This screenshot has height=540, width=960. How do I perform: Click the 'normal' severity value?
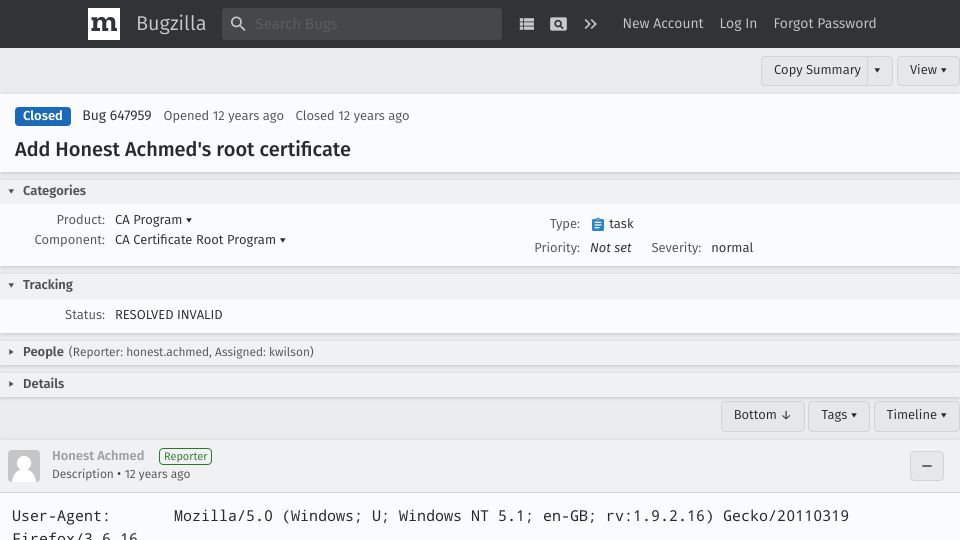732,248
